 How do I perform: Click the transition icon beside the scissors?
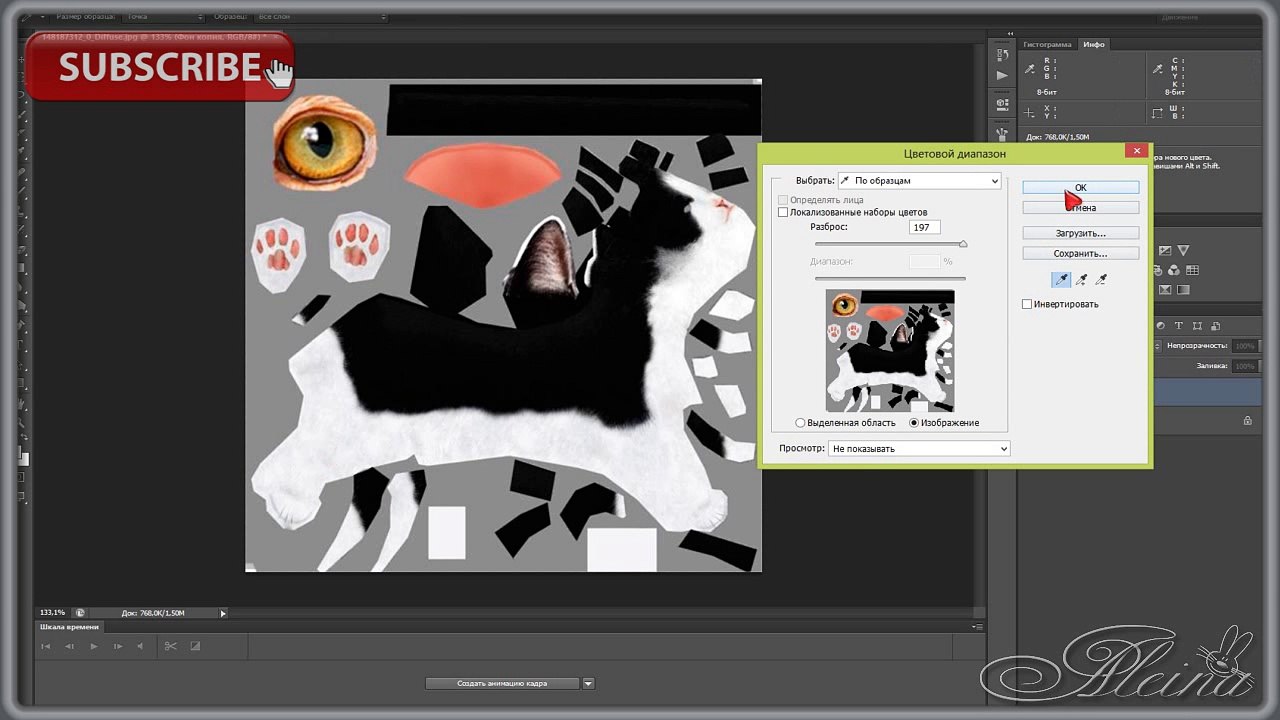(195, 646)
